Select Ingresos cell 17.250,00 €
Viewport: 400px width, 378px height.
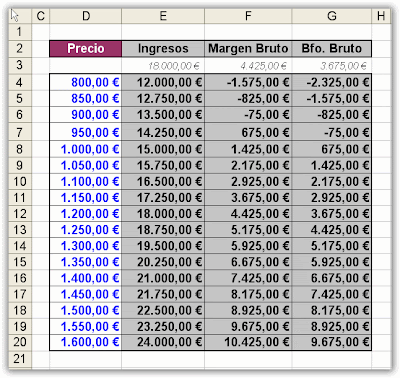pyautogui.click(x=163, y=198)
